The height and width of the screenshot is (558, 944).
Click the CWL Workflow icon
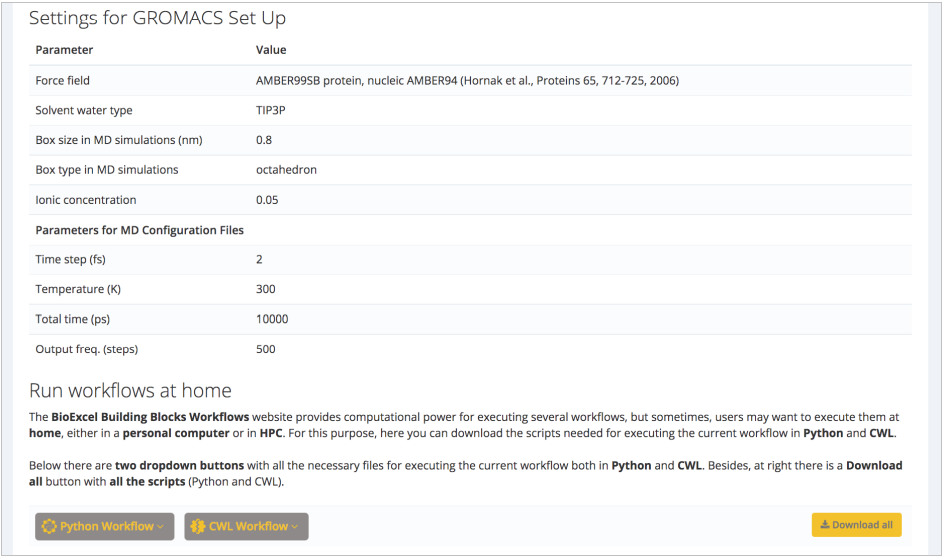[198, 526]
